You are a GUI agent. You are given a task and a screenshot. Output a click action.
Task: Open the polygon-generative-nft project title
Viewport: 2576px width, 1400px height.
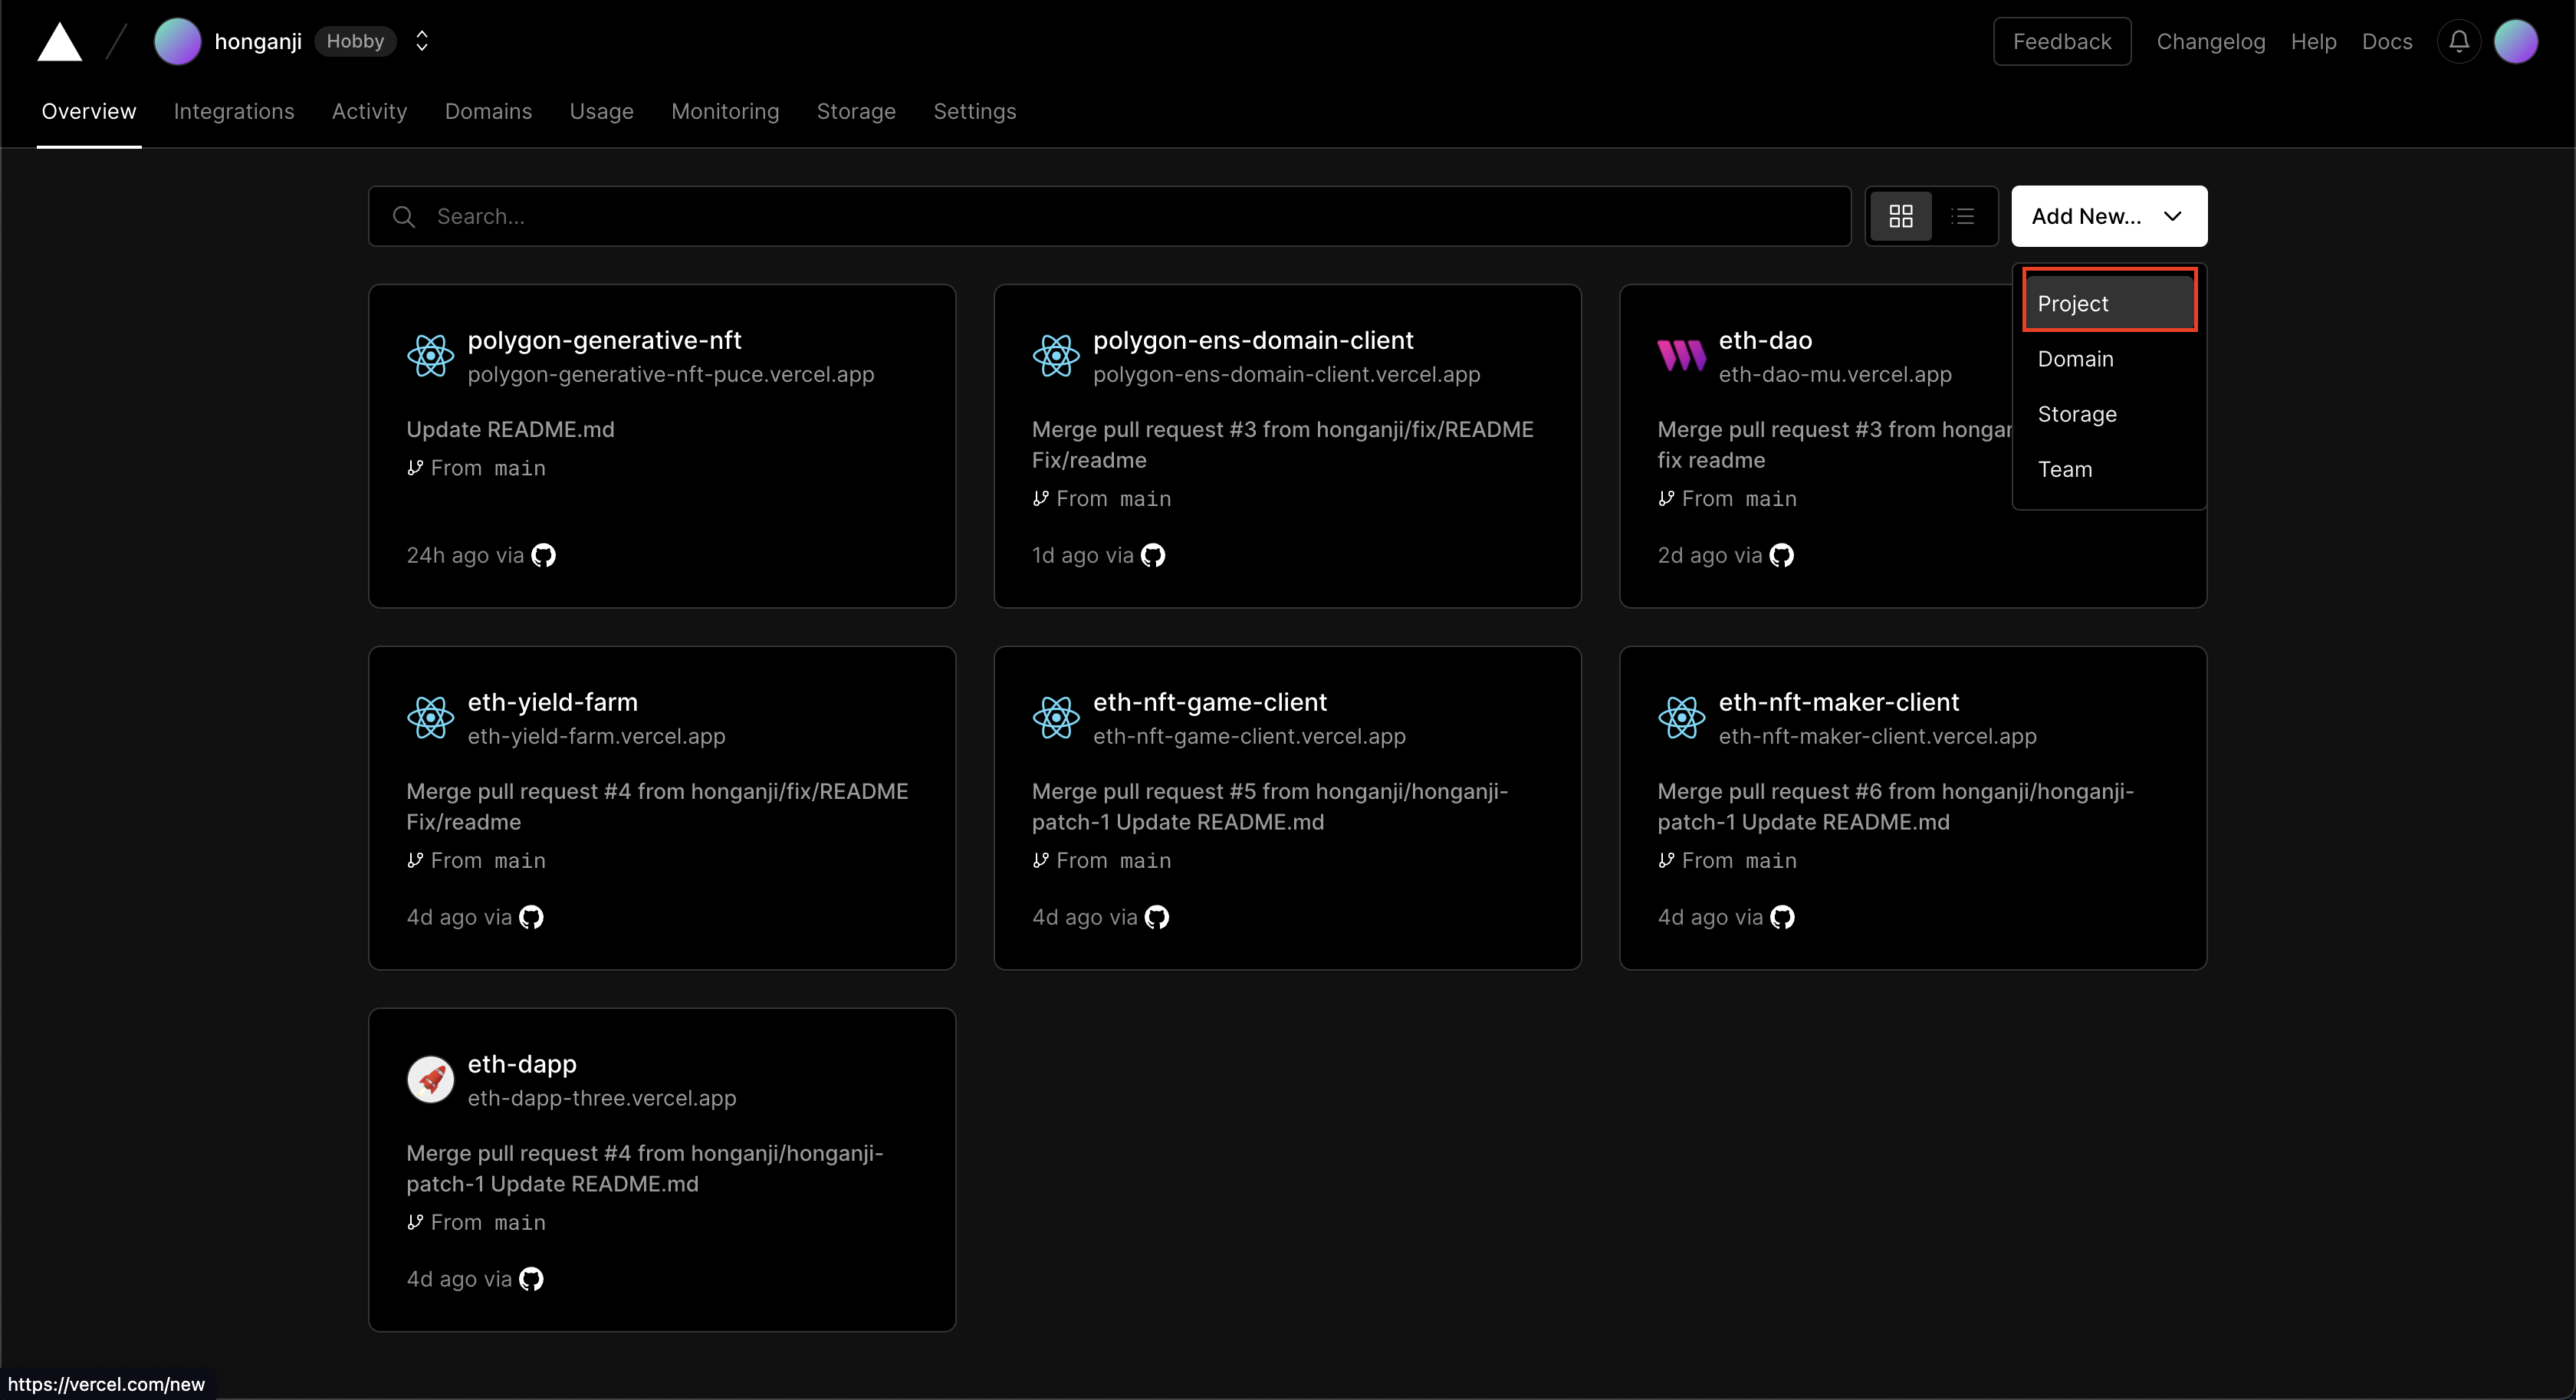pos(604,340)
